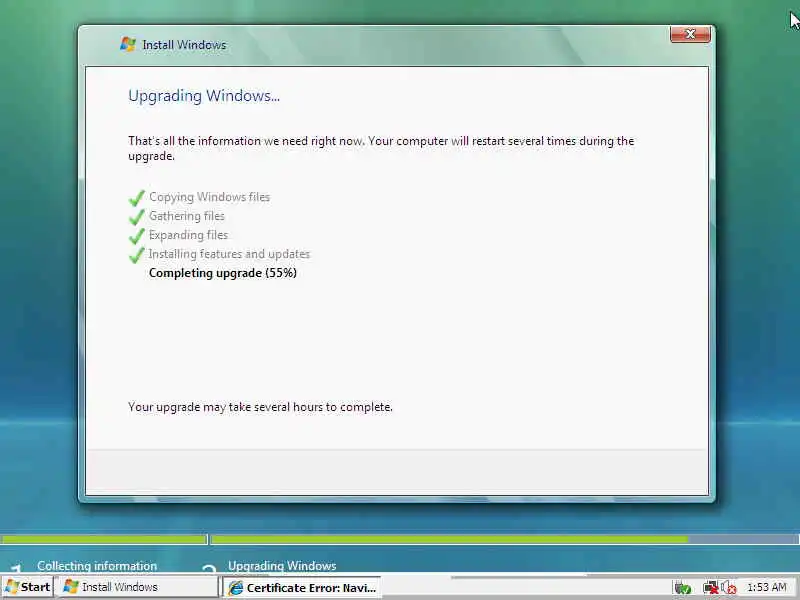Close the Install Windows dialog

(690, 34)
